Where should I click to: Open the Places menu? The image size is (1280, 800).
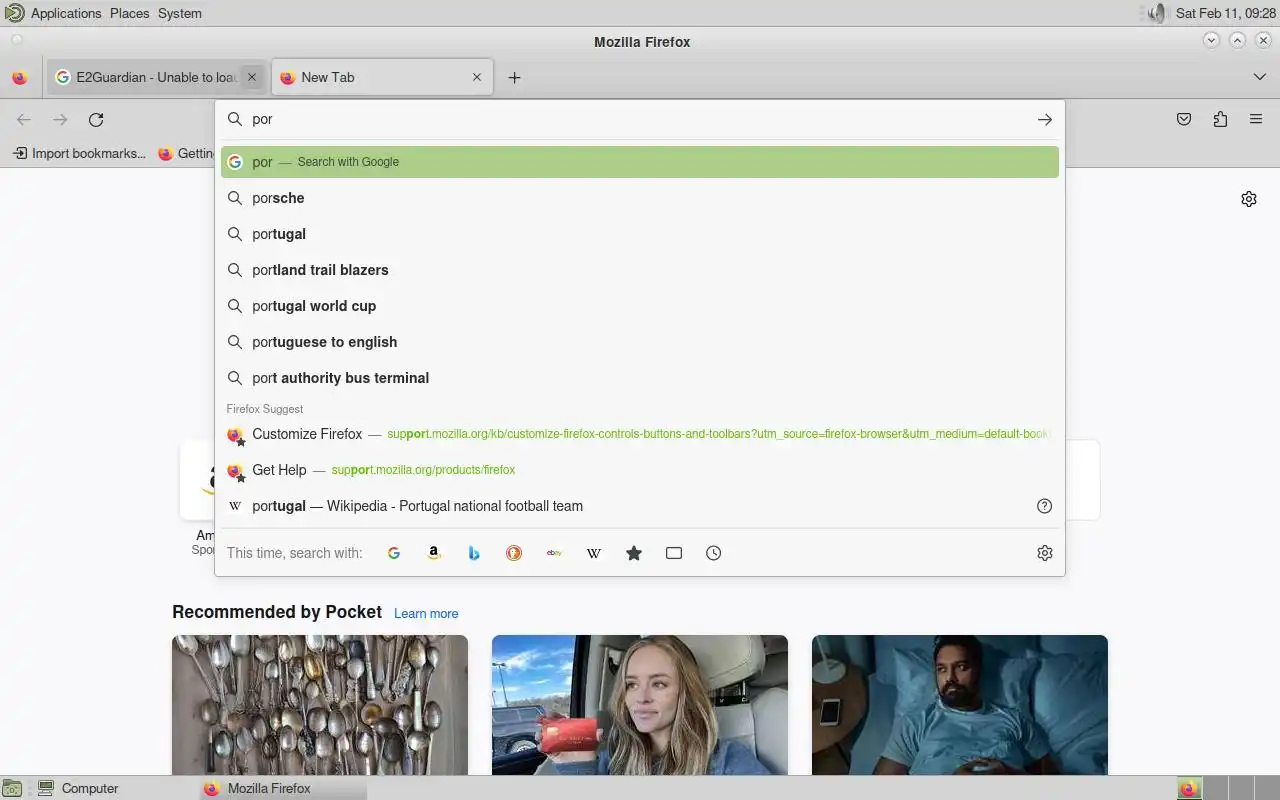(x=129, y=13)
